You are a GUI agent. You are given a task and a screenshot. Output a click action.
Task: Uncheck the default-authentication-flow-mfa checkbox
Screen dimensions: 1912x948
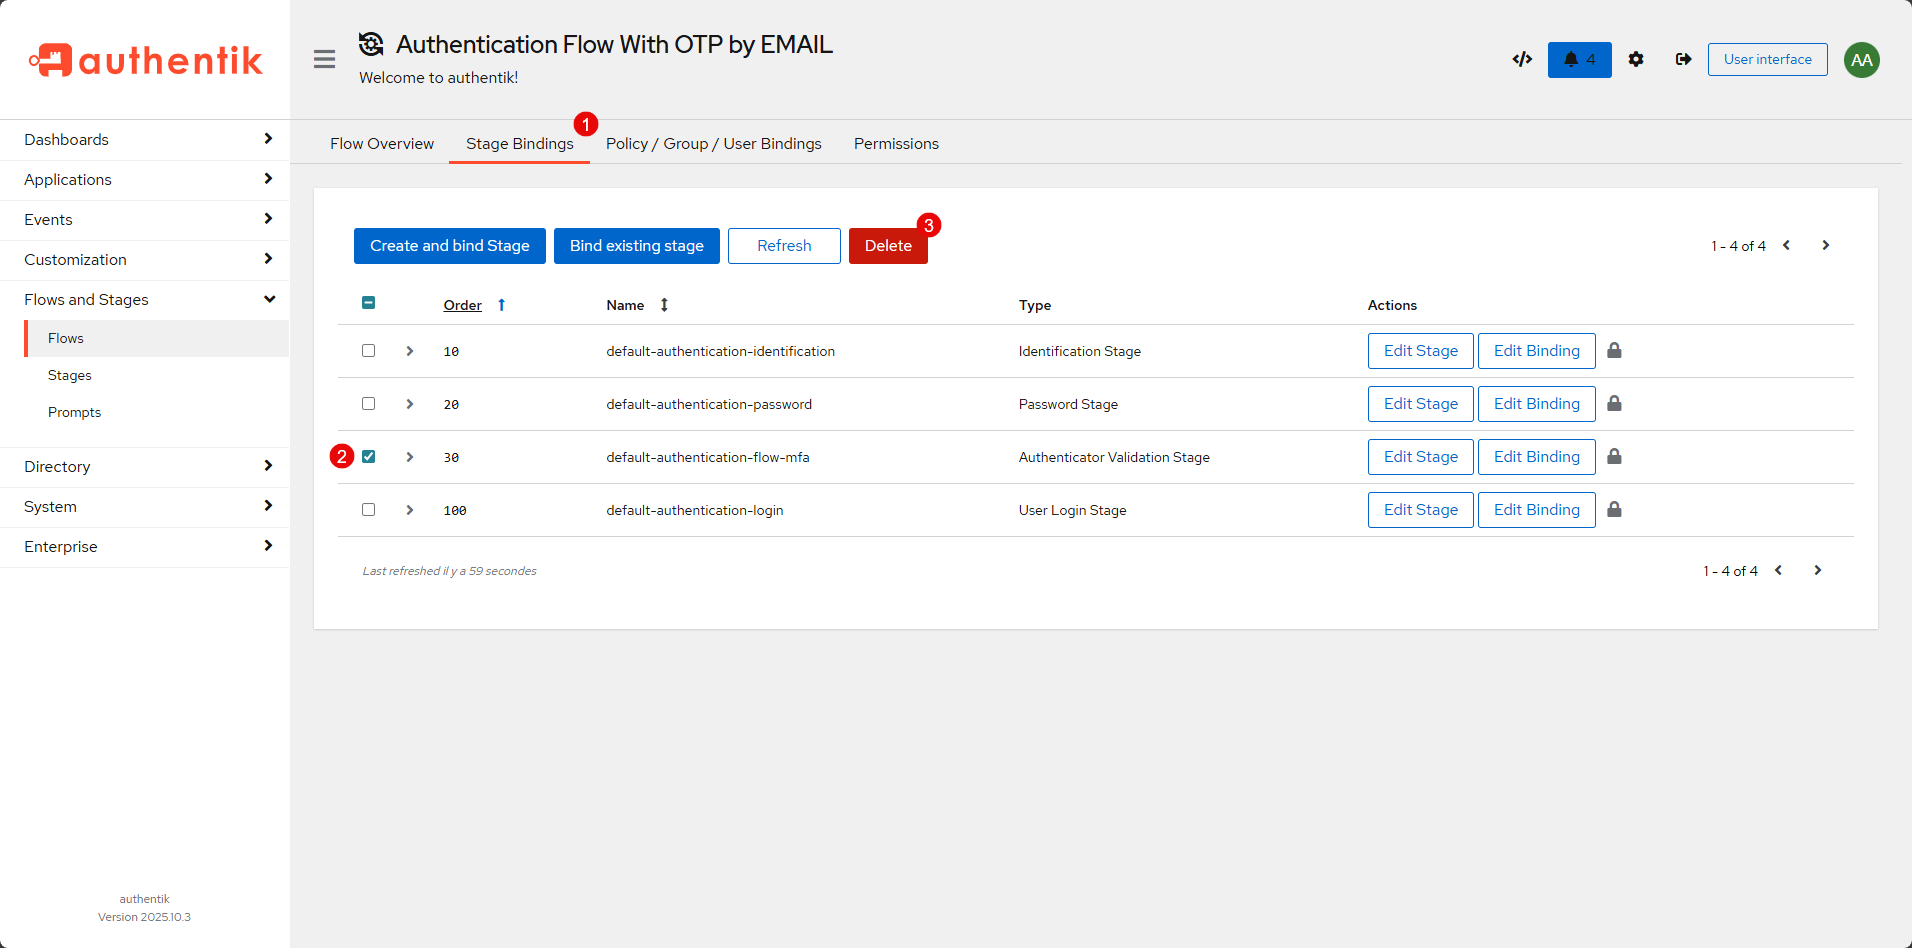369,457
